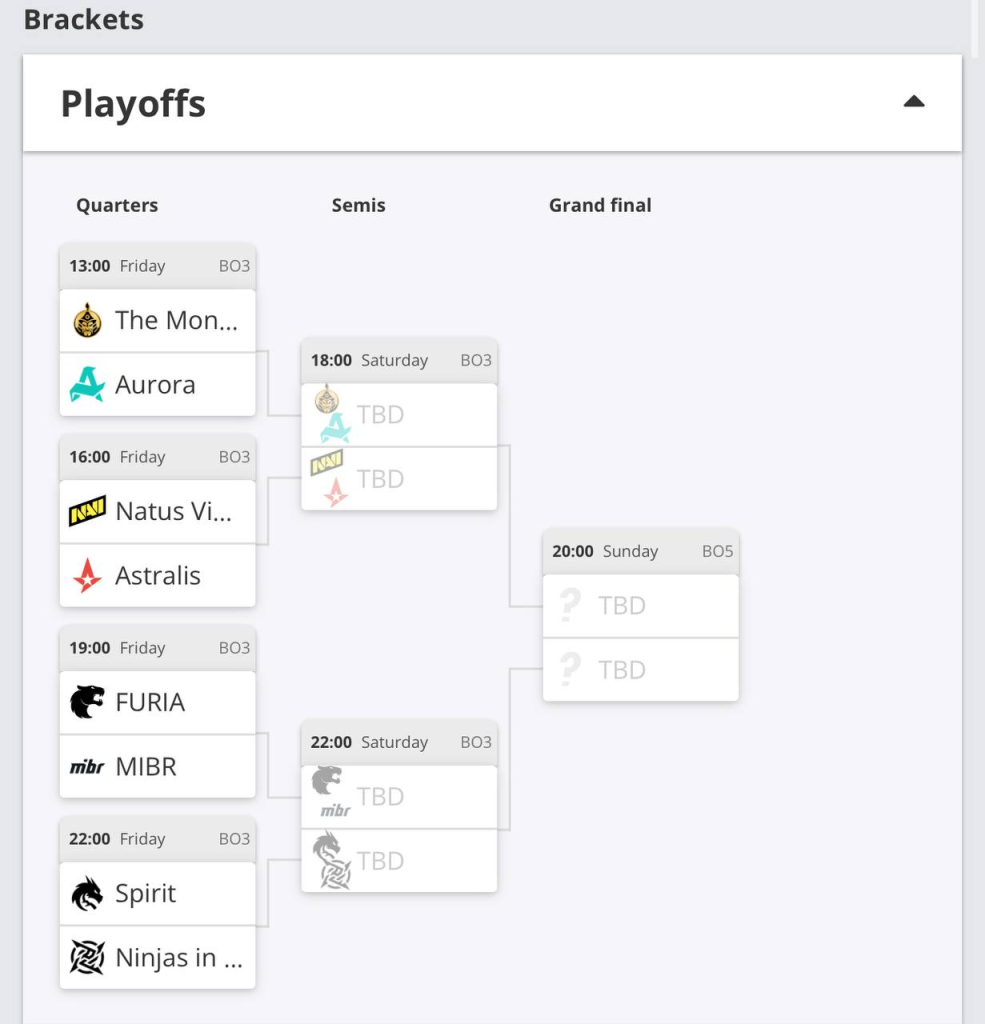Click the Spirit dragon logo
Screen dimensions: 985x1024
88,893
